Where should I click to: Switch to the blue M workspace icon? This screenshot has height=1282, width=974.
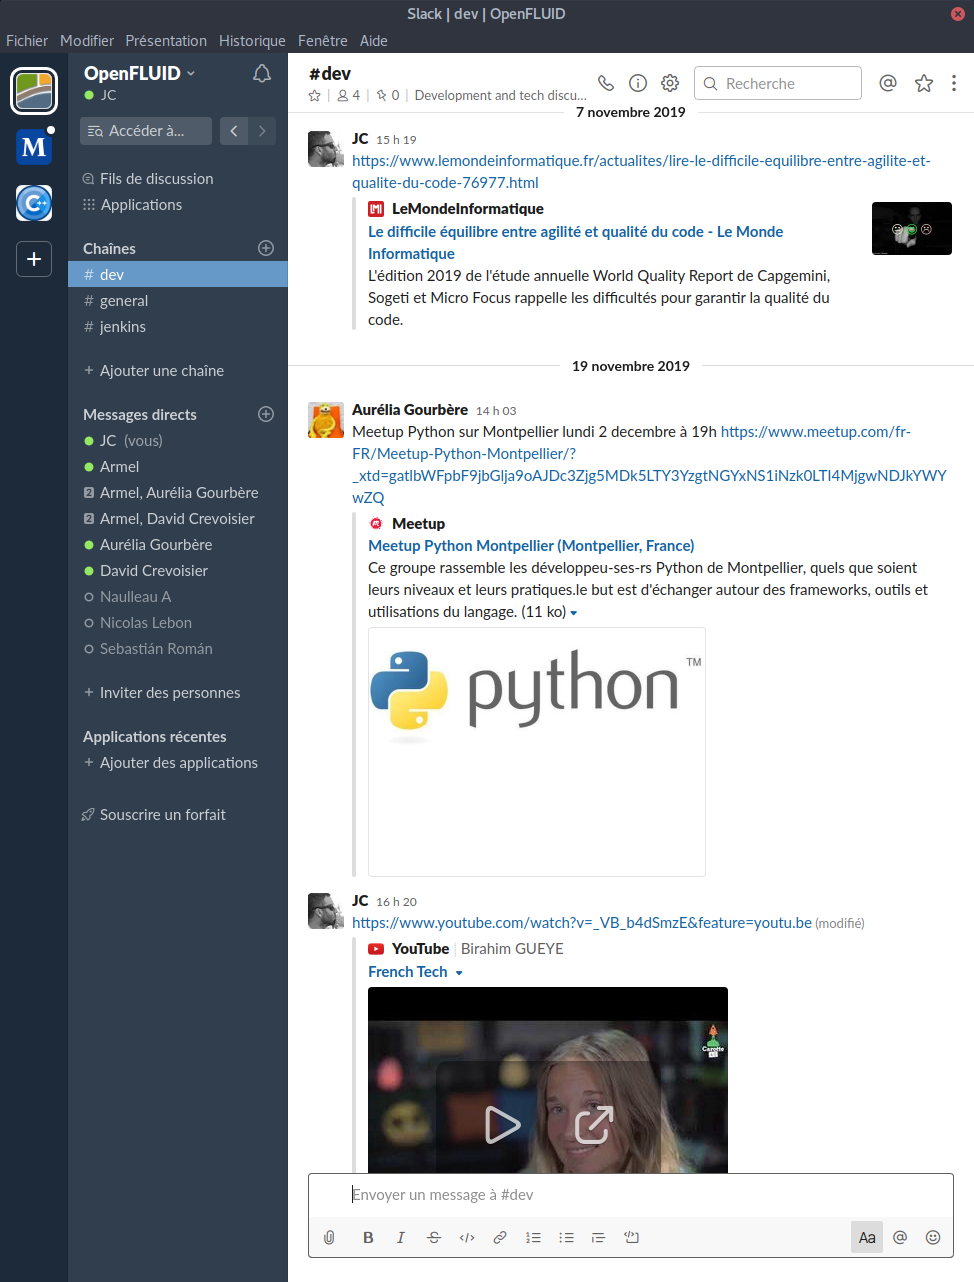click(34, 147)
